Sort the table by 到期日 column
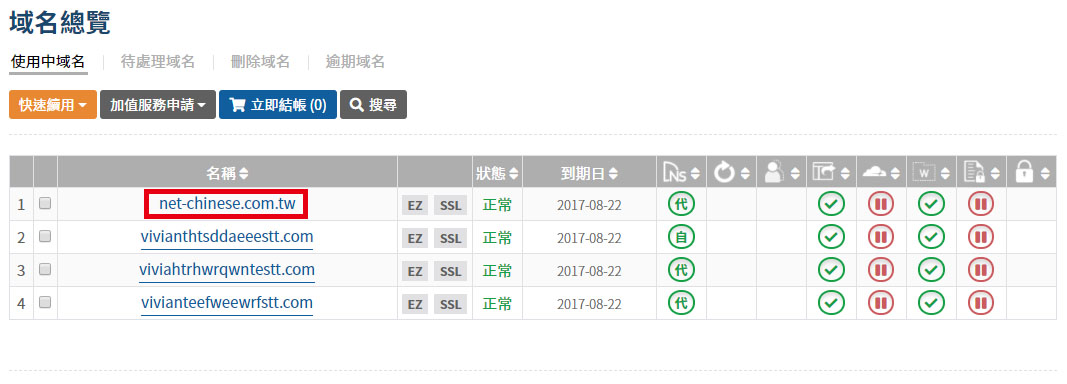This screenshot has height=384, width=1067. [x=589, y=173]
